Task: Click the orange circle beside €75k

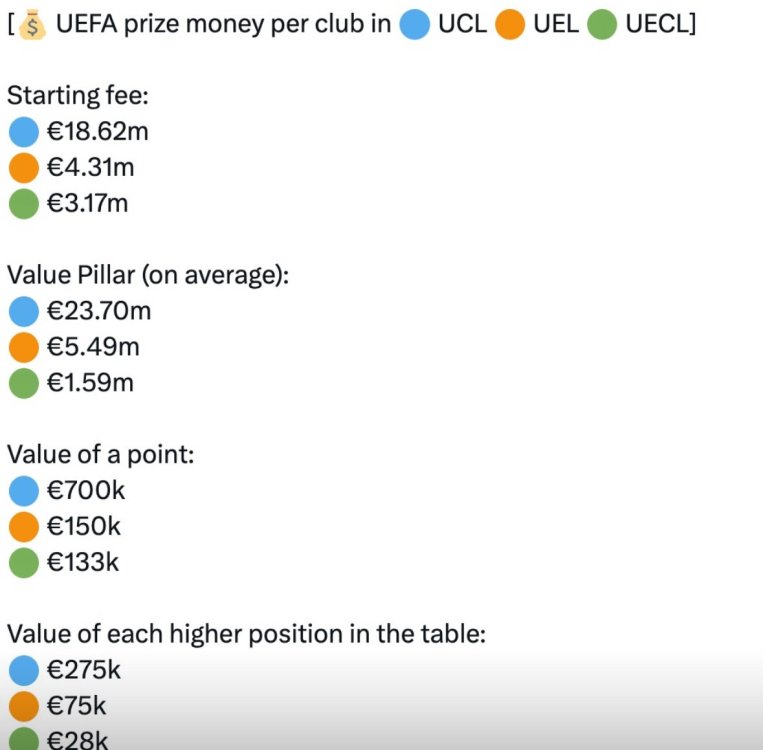Action: click(23, 707)
